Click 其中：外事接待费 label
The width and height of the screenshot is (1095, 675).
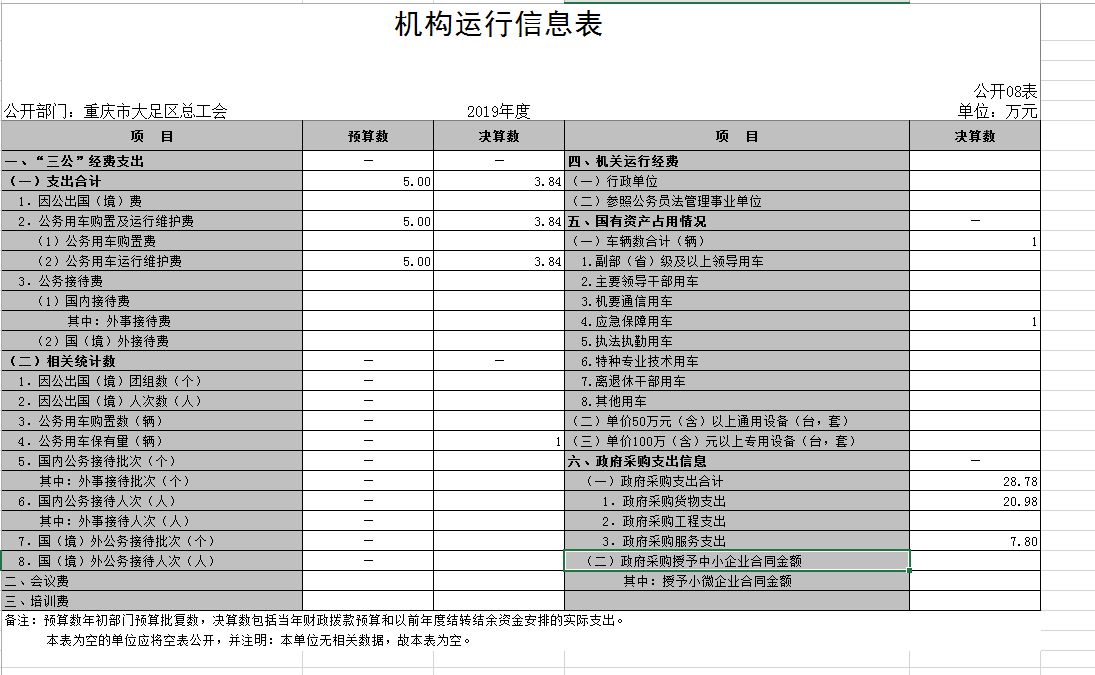click(119, 321)
